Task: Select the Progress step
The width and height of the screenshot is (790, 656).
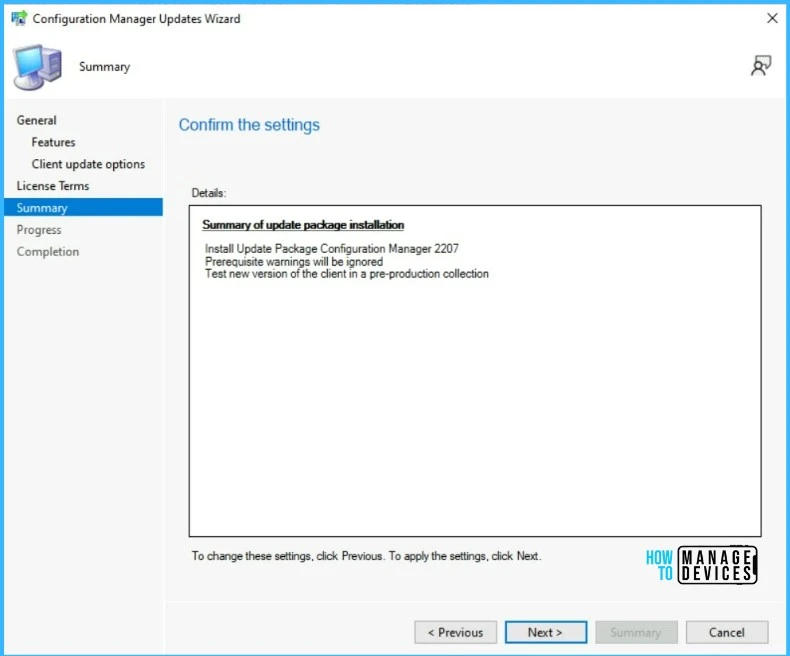Action: coord(39,230)
